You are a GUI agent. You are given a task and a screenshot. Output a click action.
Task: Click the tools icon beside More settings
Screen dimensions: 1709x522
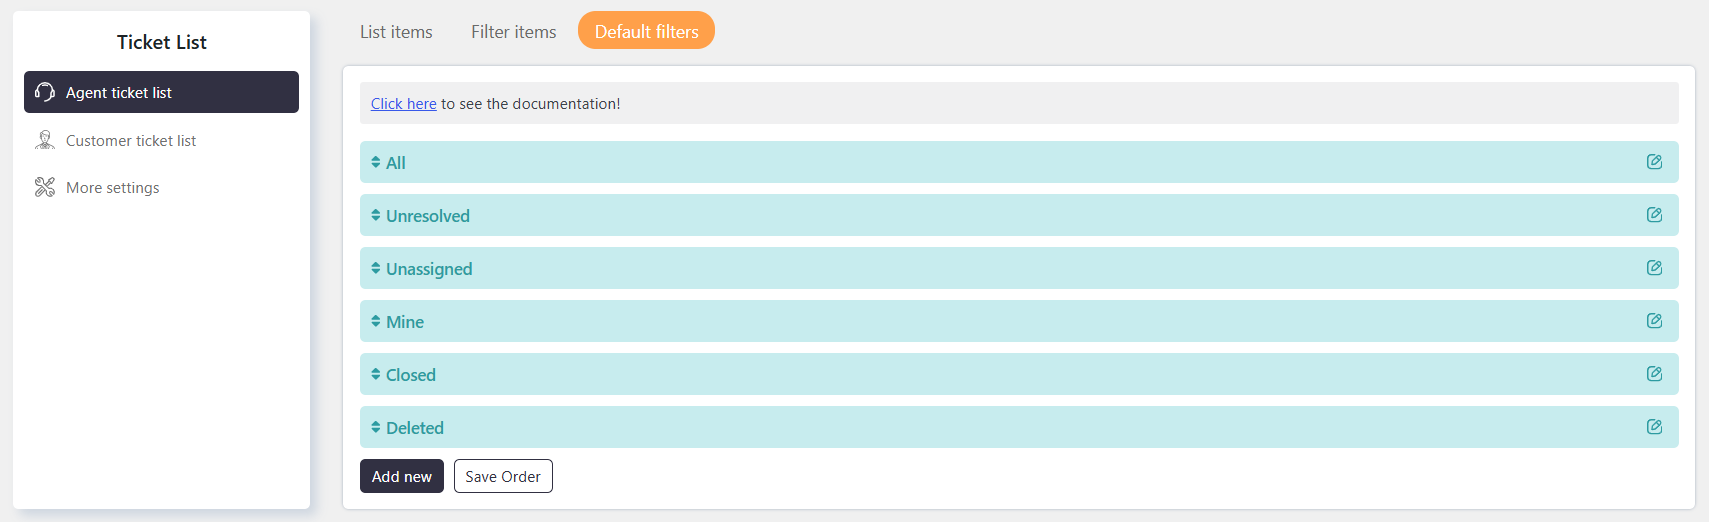(45, 187)
